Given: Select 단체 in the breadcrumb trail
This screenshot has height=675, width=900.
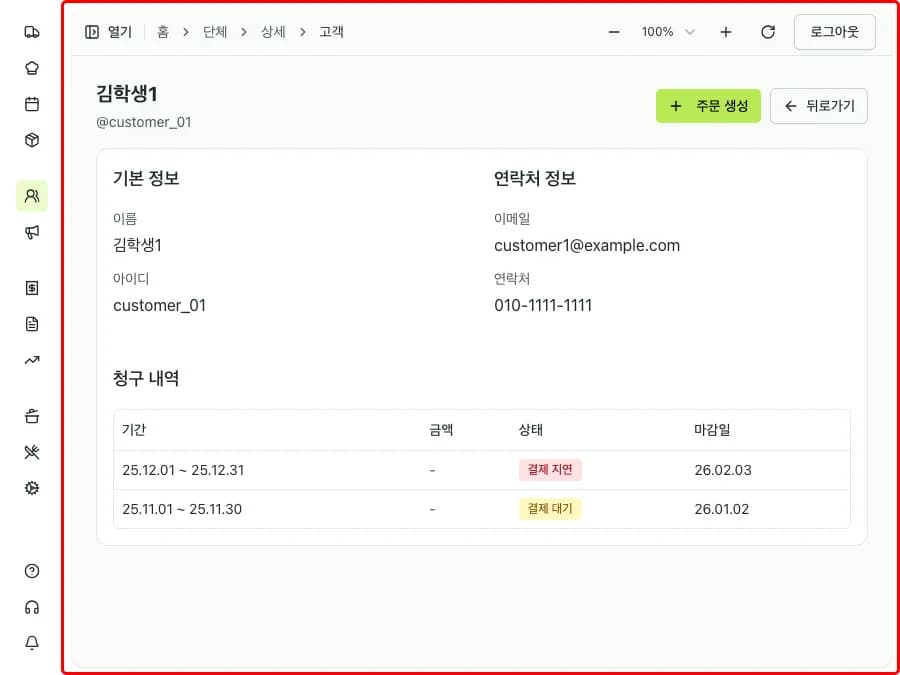Looking at the screenshot, I should [x=216, y=31].
